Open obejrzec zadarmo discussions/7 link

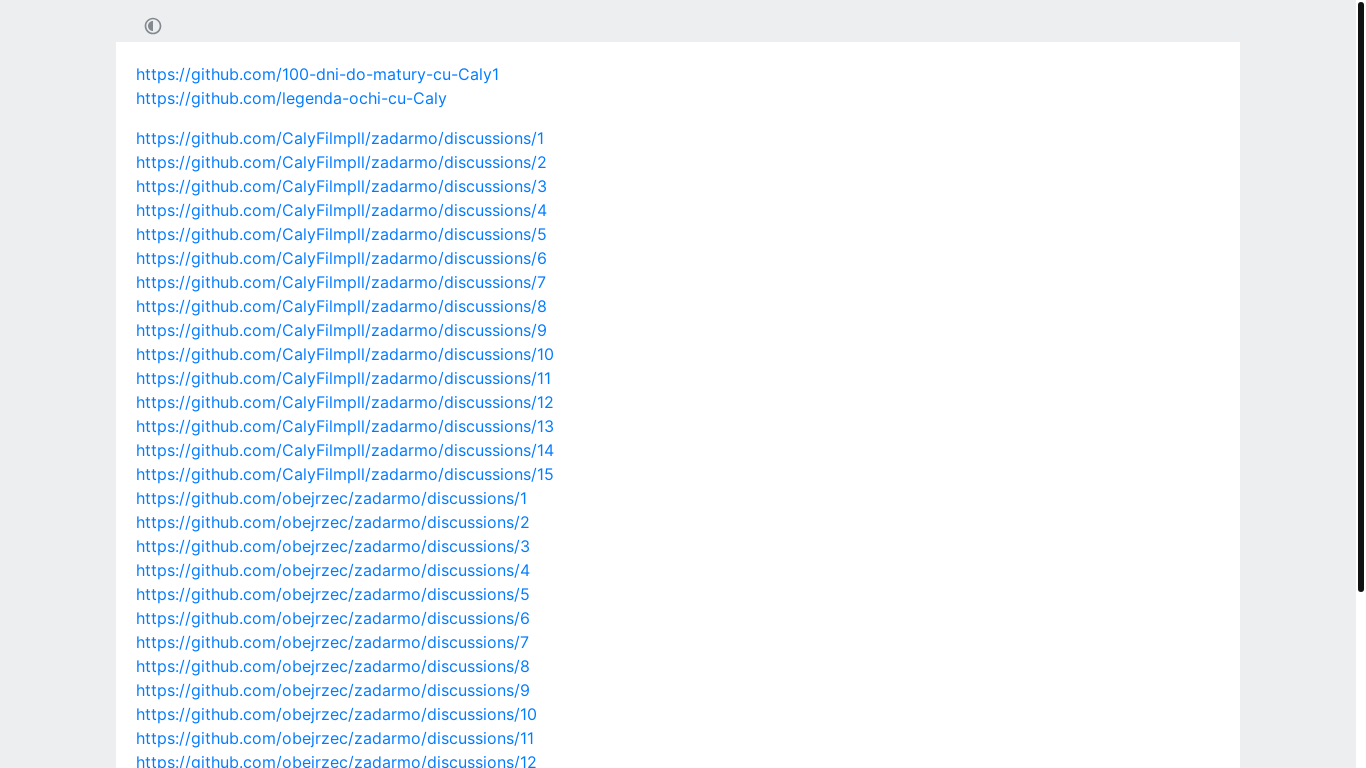332,642
